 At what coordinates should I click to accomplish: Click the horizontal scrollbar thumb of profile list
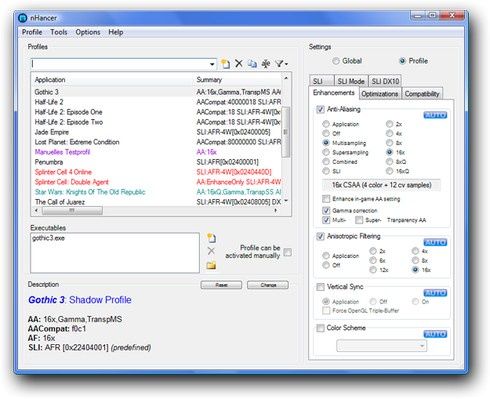click(72, 211)
